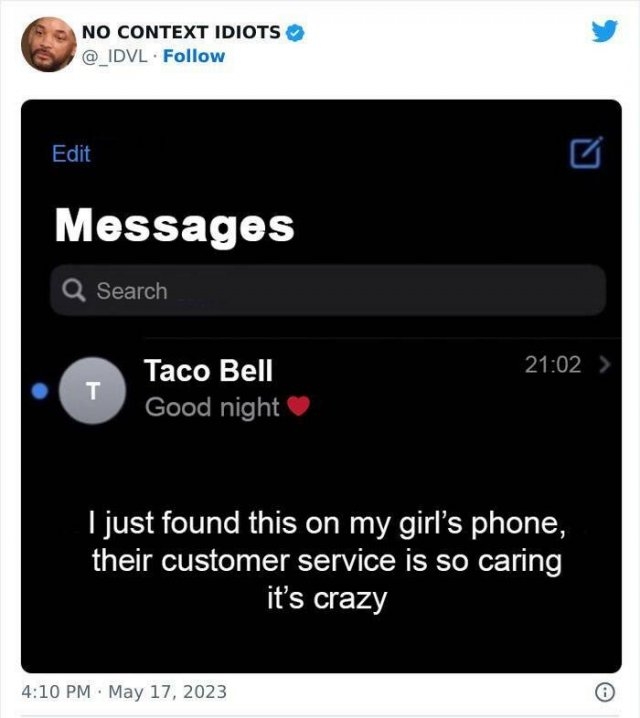The image size is (640, 718).
Task: Click the blue verified badge
Action: [x=295, y=33]
